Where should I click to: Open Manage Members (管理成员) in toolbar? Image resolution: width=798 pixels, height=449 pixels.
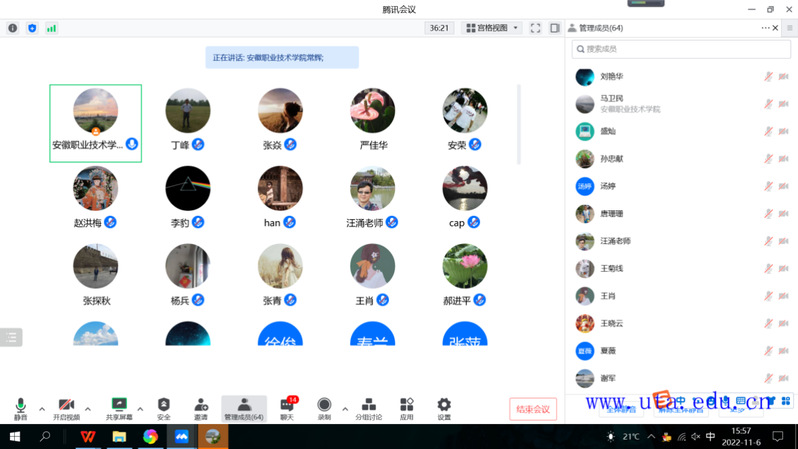pos(244,407)
